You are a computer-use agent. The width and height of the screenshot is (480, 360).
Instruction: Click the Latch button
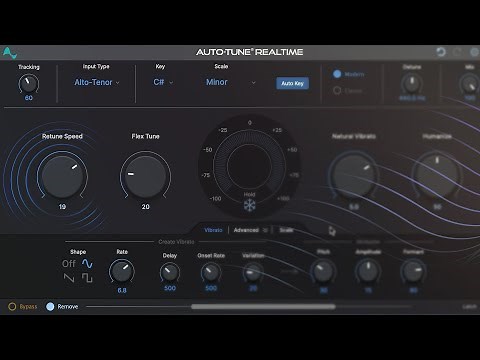pos(470,306)
